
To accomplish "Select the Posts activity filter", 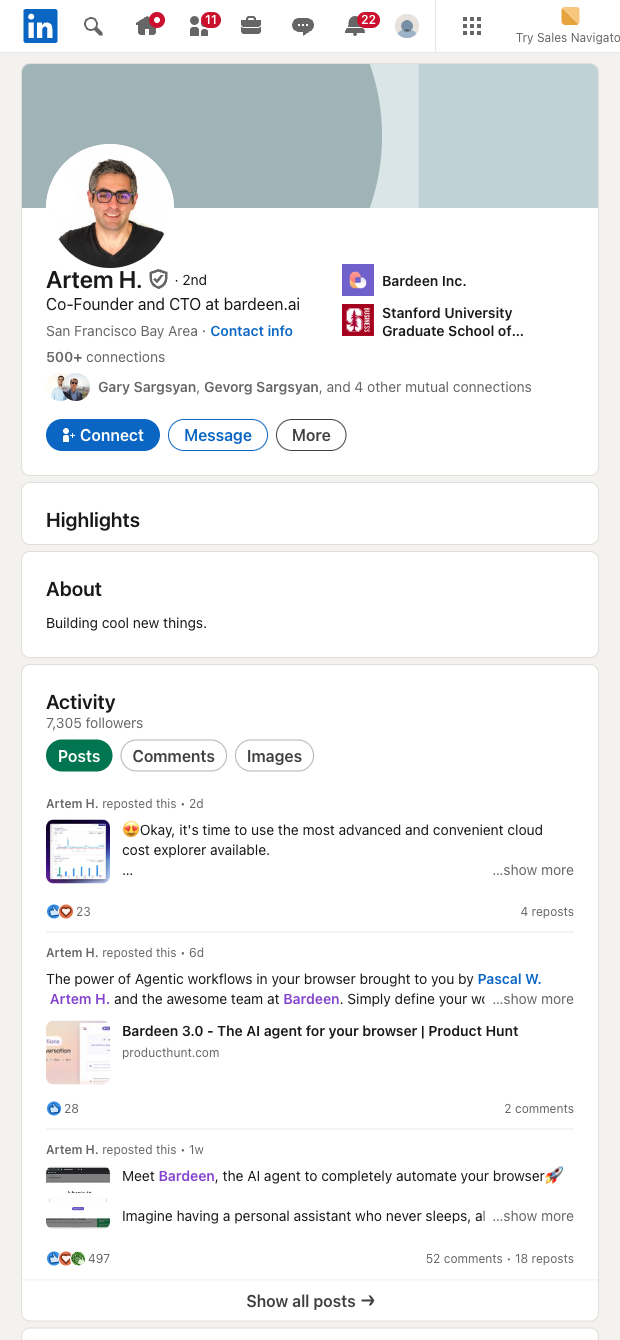I will point(79,756).
